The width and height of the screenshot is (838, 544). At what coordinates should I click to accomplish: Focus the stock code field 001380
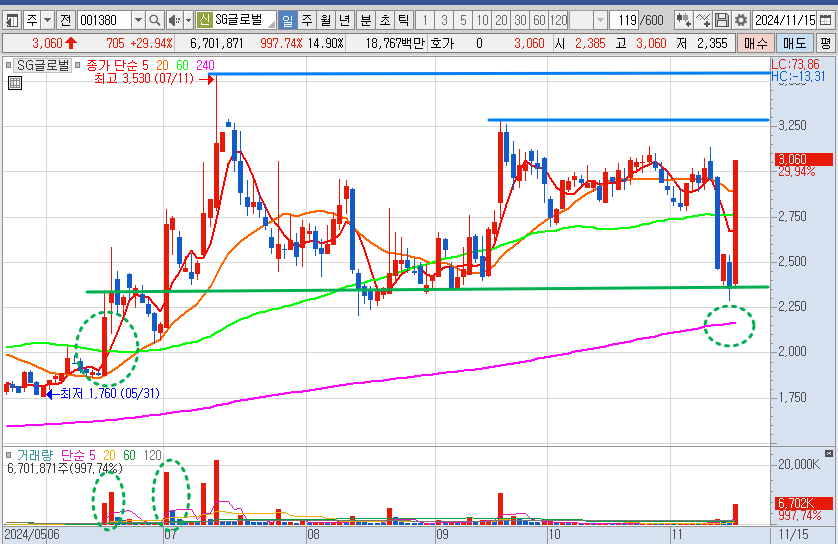[x=104, y=21]
